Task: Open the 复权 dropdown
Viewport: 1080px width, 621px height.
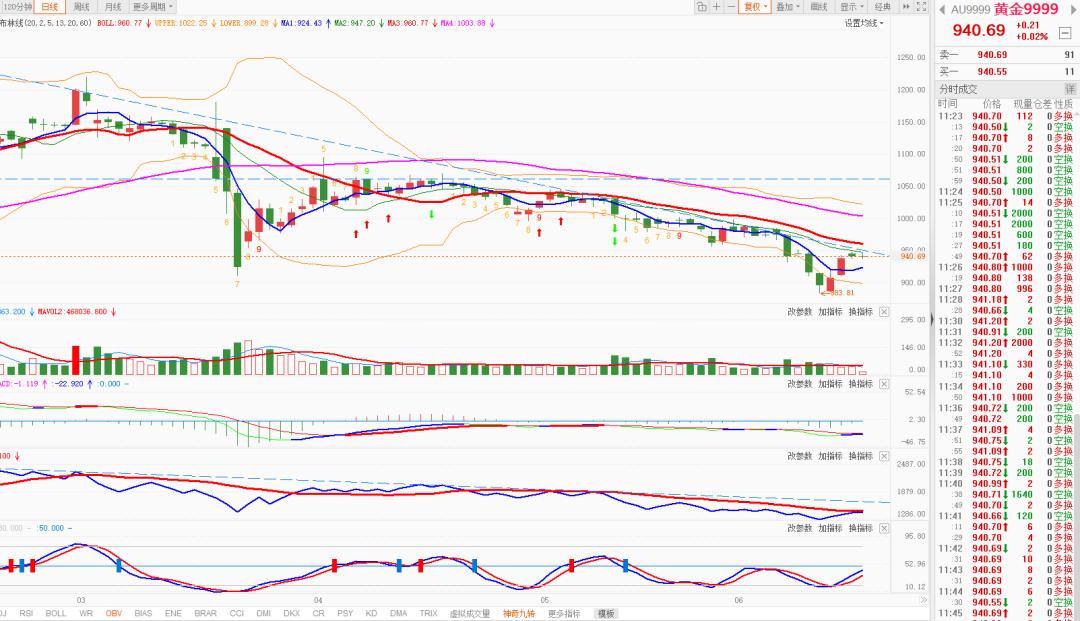Action: point(755,7)
